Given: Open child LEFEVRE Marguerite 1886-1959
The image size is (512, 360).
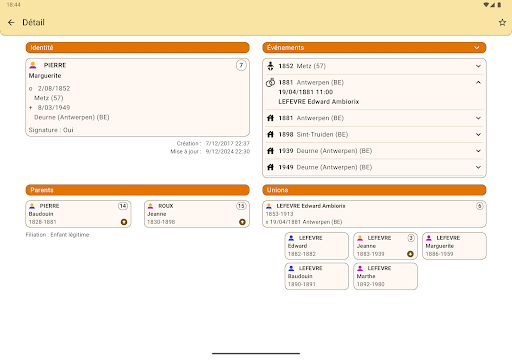Looking at the screenshot, I should tap(454, 246).
